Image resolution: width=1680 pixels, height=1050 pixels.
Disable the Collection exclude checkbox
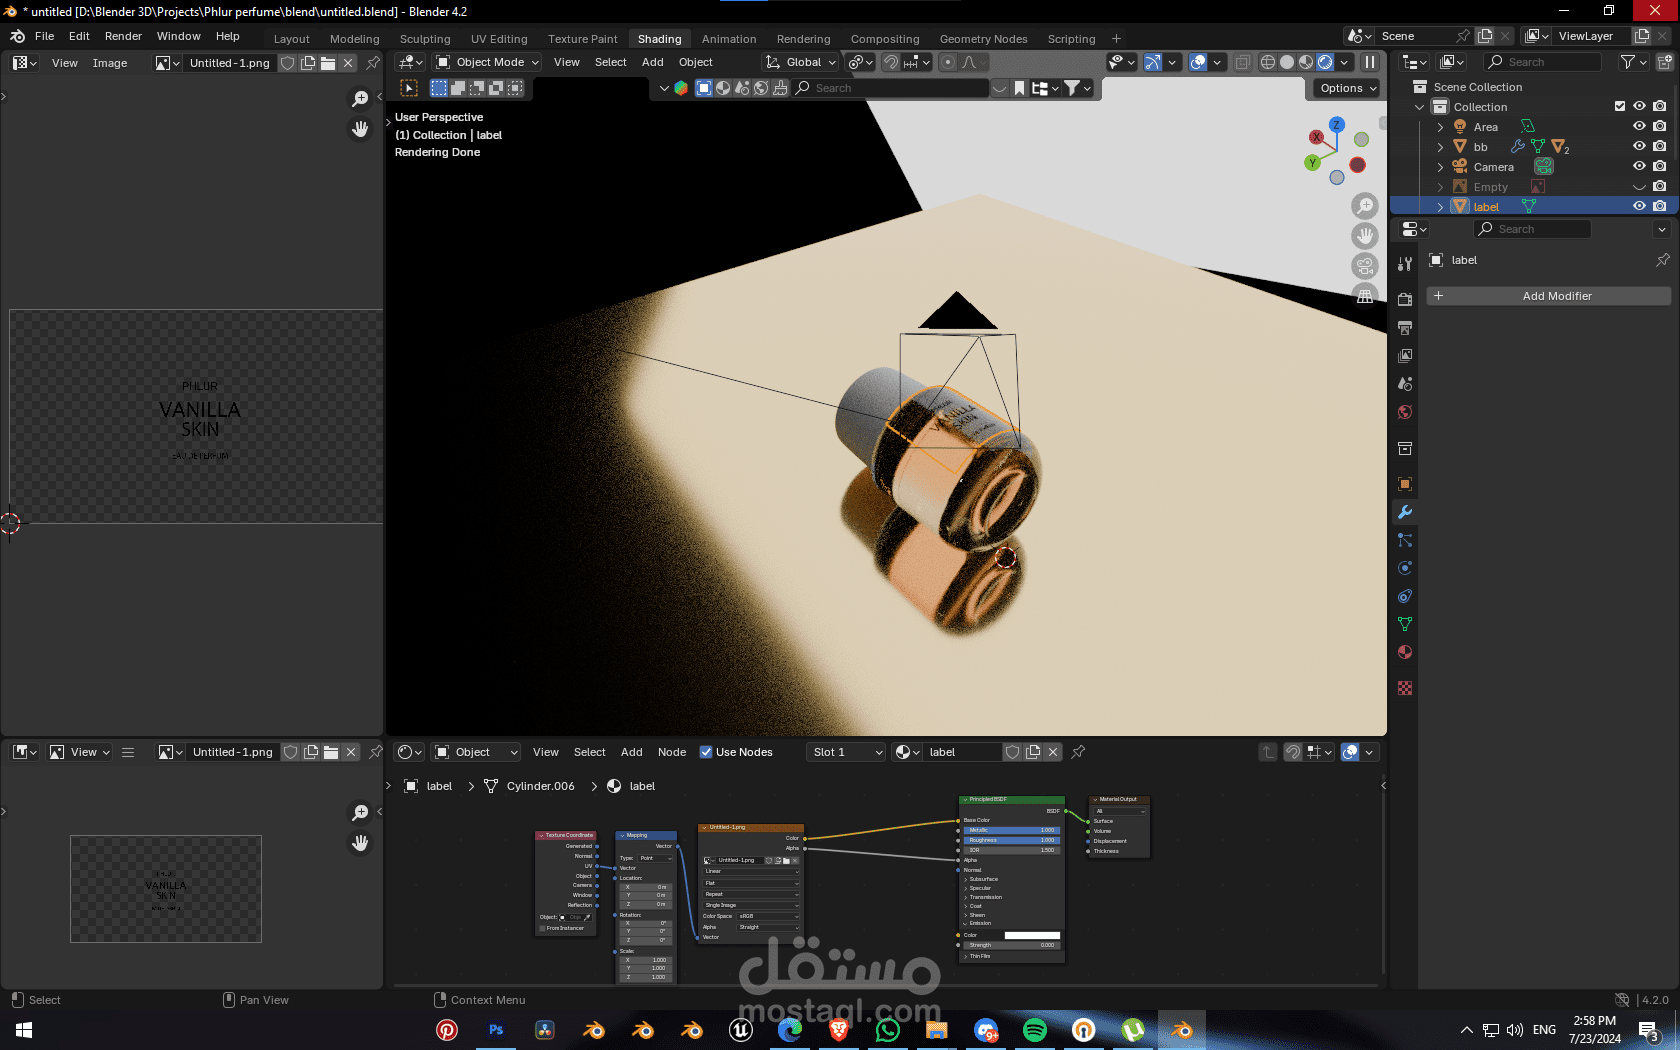tap(1620, 107)
